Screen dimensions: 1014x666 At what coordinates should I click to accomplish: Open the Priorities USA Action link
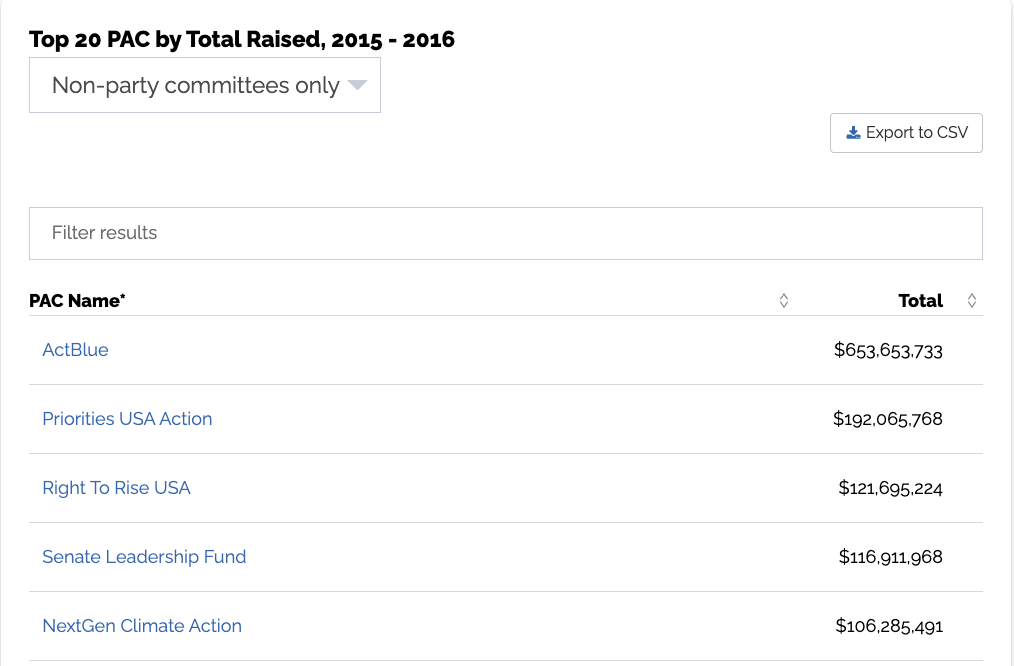[127, 419]
